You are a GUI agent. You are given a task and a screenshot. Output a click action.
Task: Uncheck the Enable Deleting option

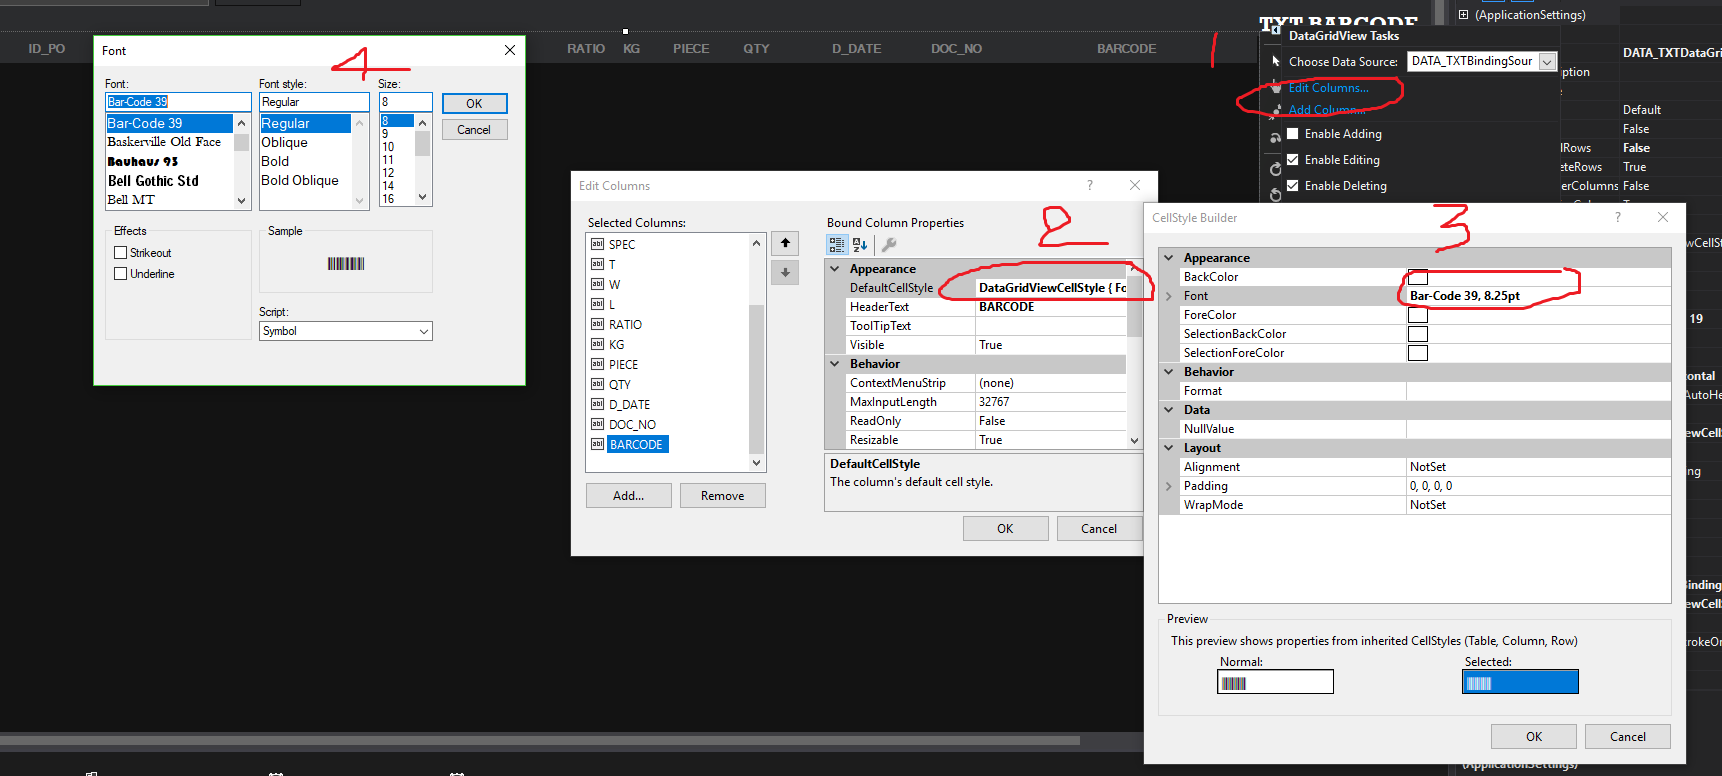click(1293, 185)
